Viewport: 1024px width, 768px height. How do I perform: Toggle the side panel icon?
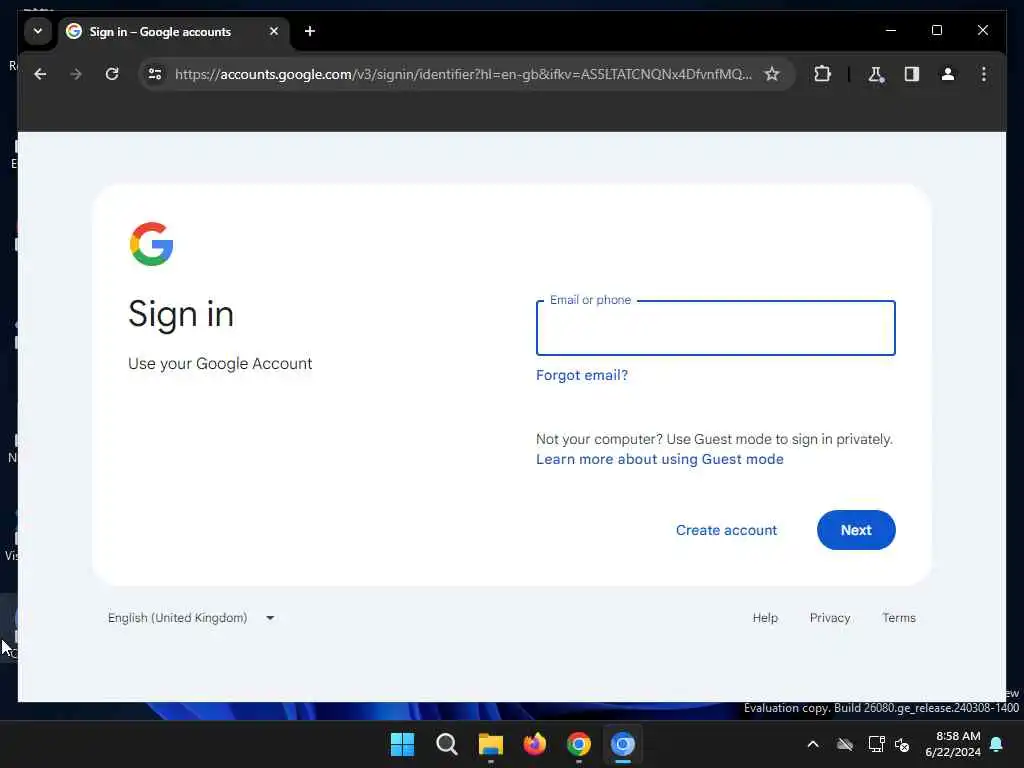912,74
